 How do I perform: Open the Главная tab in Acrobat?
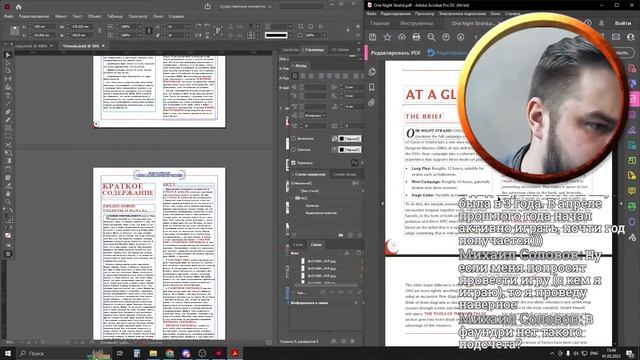(x=380, y=23)
